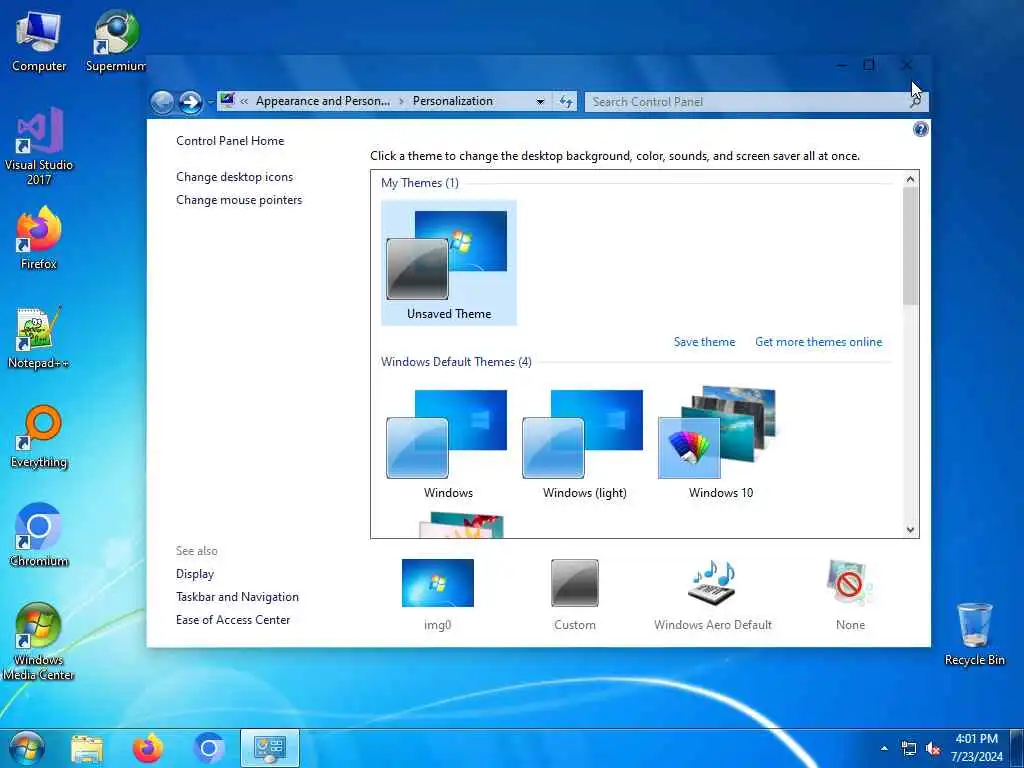The height and width of the screenshot is (768, 1024).
Task: Expand the address bar chevron before Appearance
Action: (x=244, y=101)
